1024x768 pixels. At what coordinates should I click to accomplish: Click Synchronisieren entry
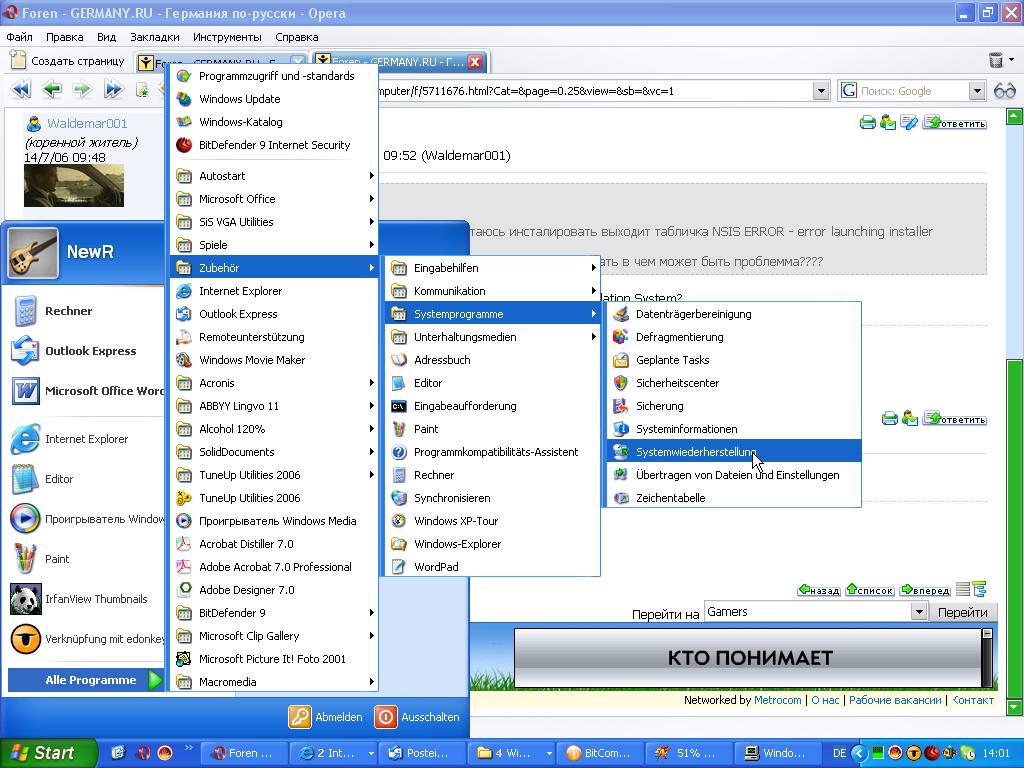492,498
